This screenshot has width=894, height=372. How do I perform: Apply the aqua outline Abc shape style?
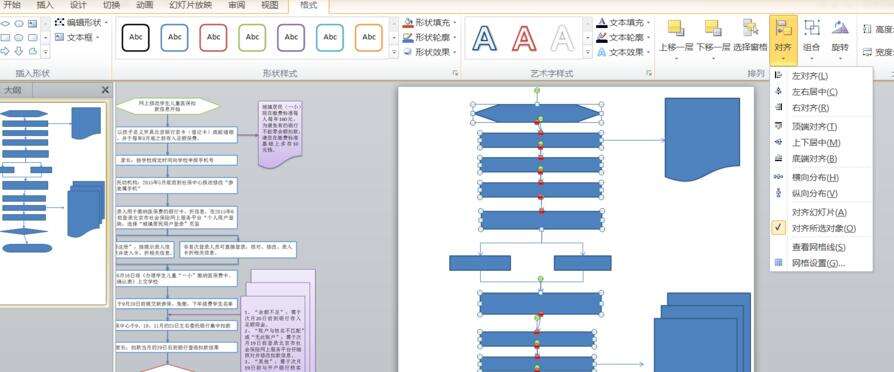point(330,38)
